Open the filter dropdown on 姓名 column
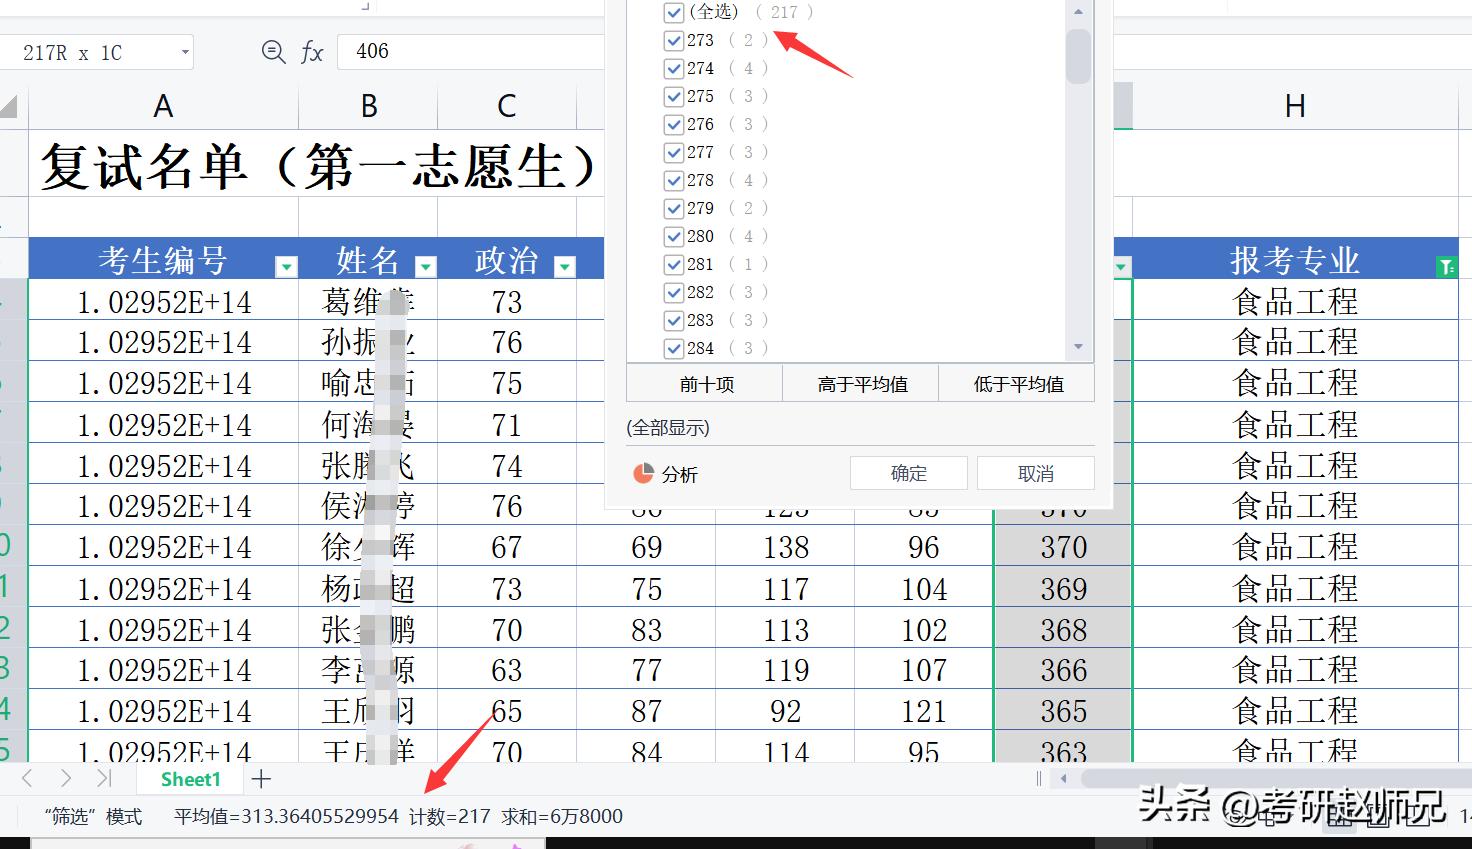Screen dimensions: 1472x849 426,266
